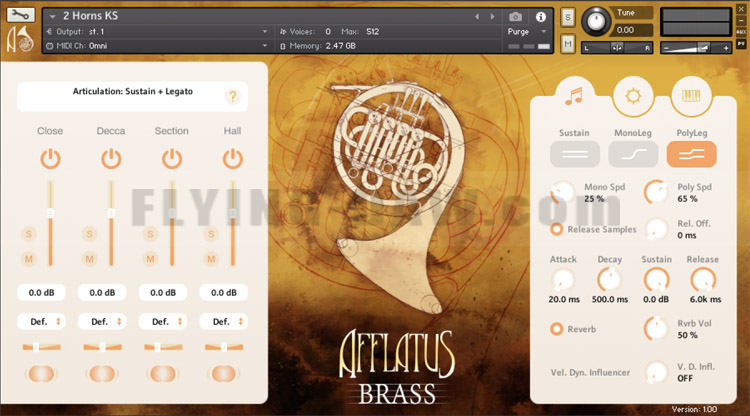Toggle the Decca mic power button
750x416 pixels.
click(x=111, y=159)
